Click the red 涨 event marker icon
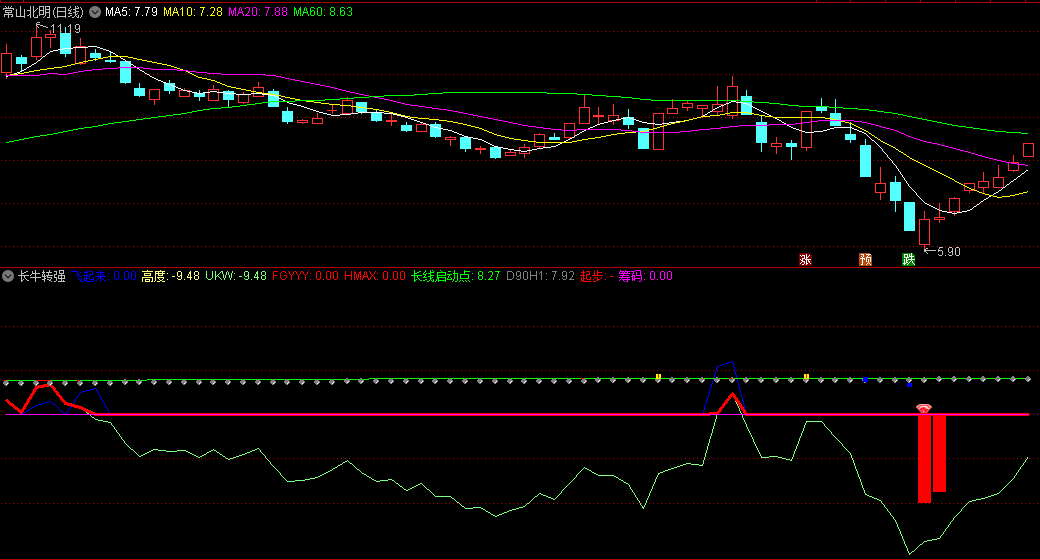 pyautogui.click(x=805, y=259)
